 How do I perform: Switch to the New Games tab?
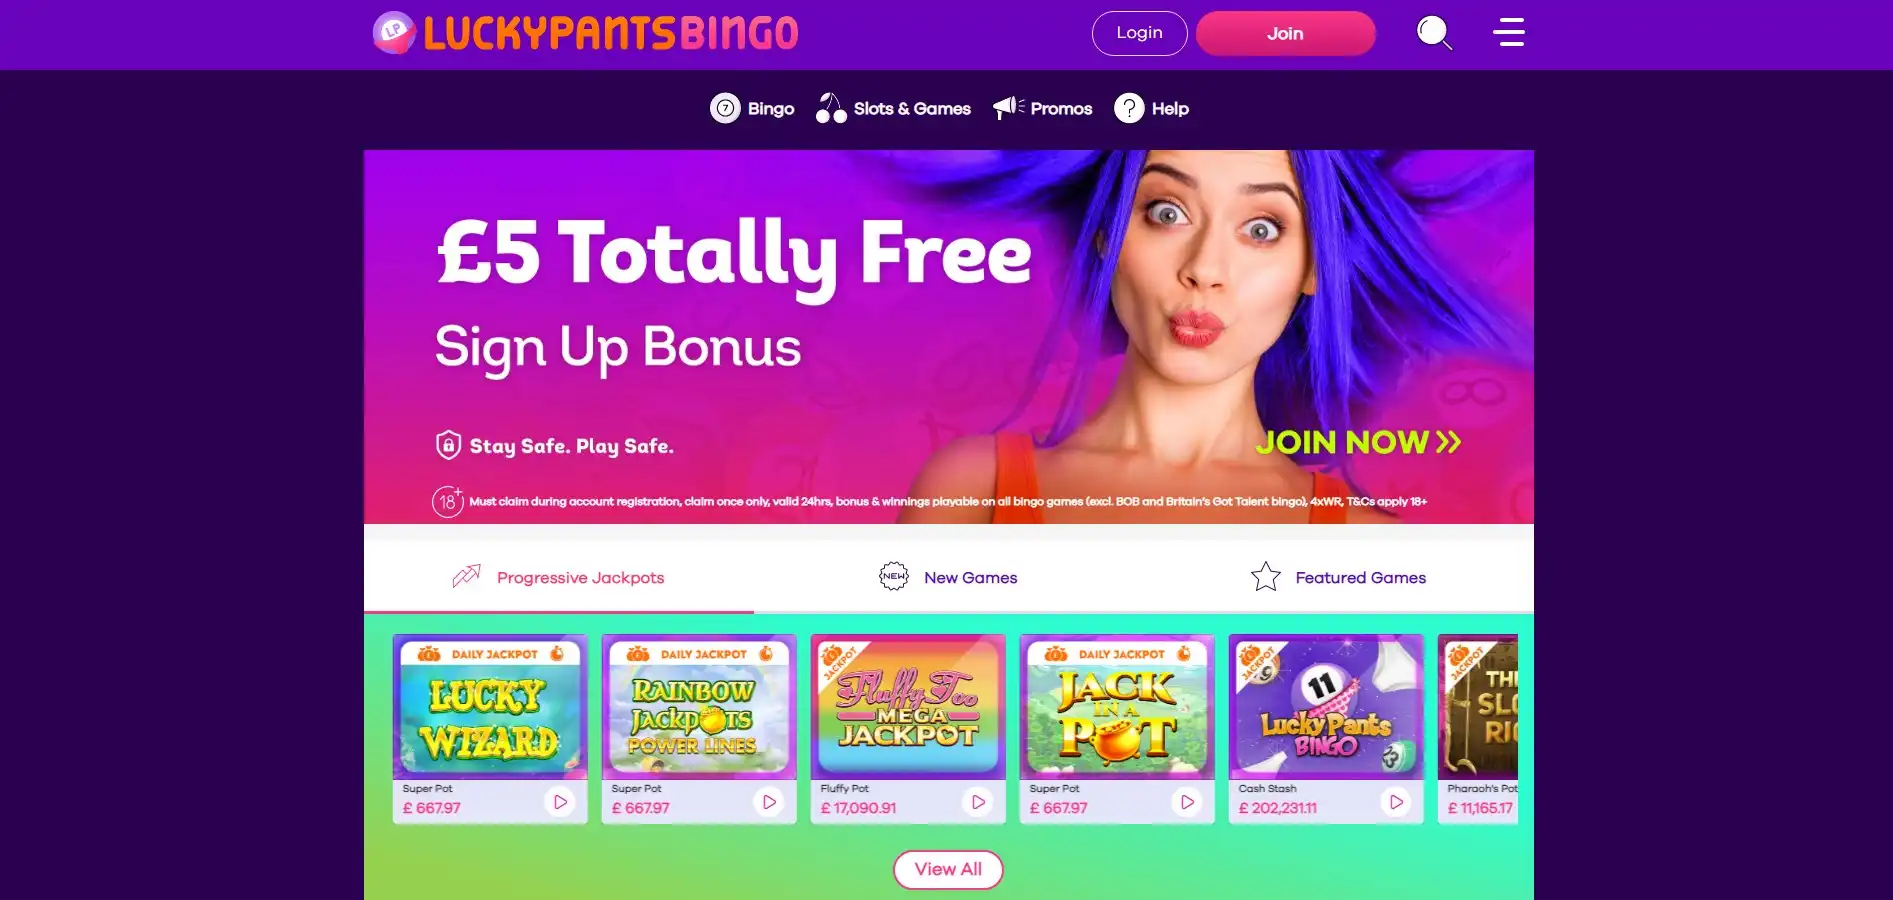point(948,577)
